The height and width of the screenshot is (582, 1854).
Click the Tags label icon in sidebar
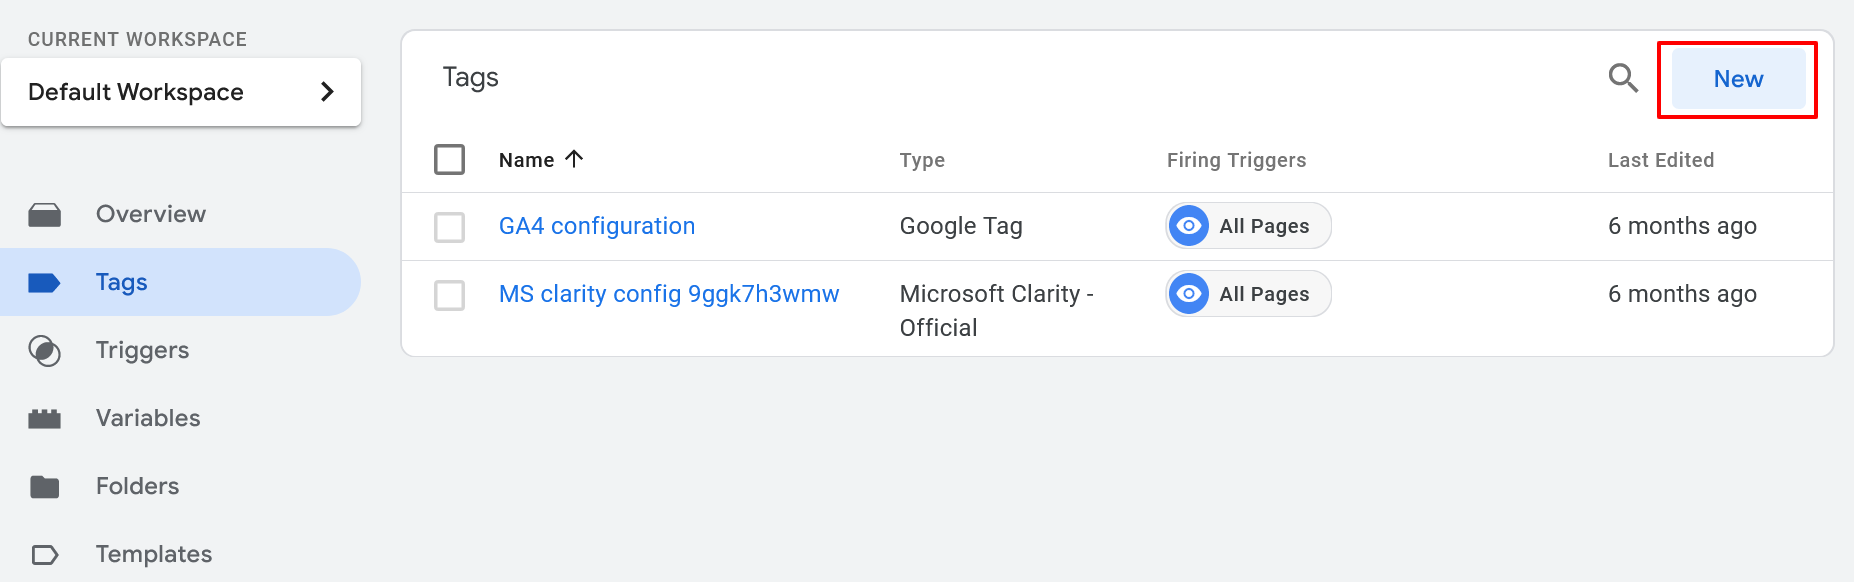pyautogui.click(x=44, y=283)
